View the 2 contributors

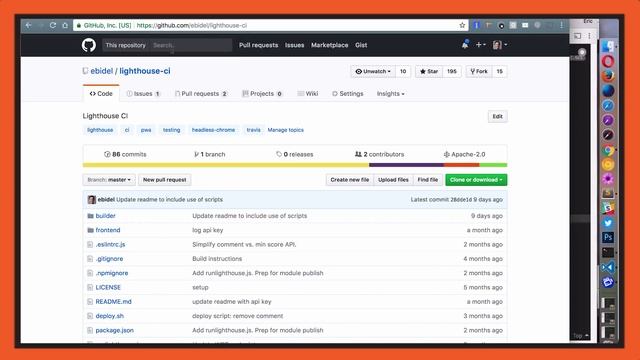tap(380, 154)
